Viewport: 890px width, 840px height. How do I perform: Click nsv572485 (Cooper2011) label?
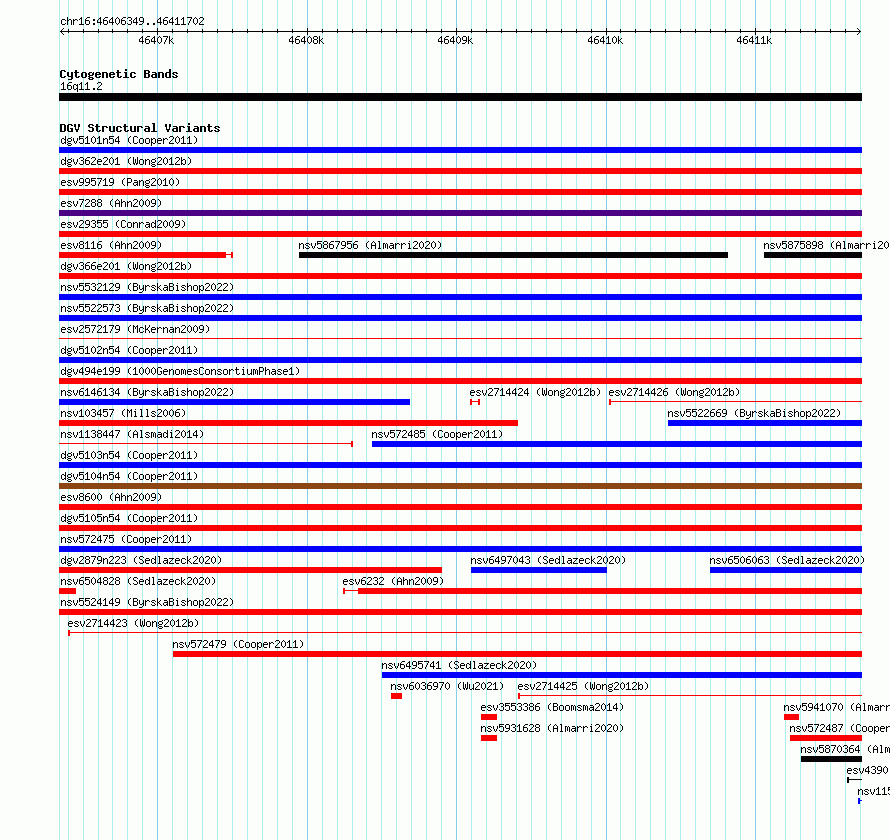[437, 434]
